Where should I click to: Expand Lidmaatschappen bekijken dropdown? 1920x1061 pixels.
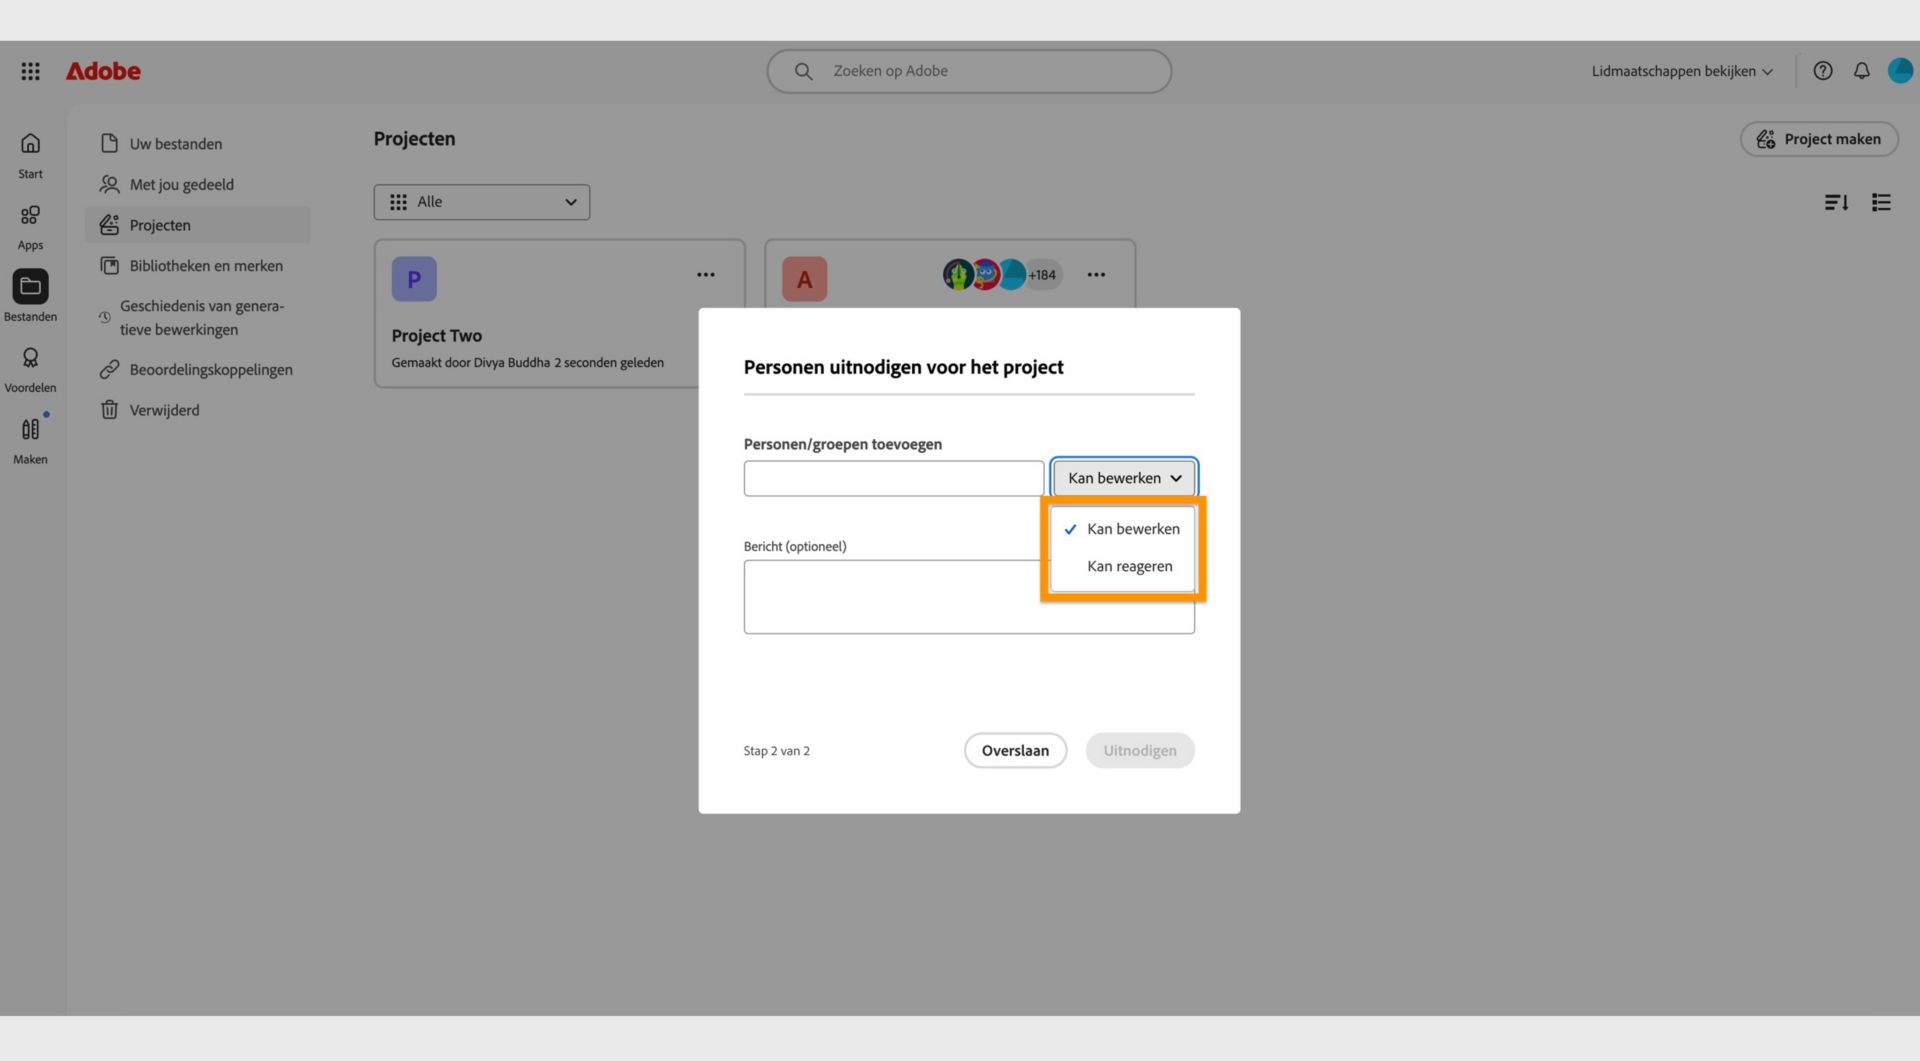[1682, 71]
